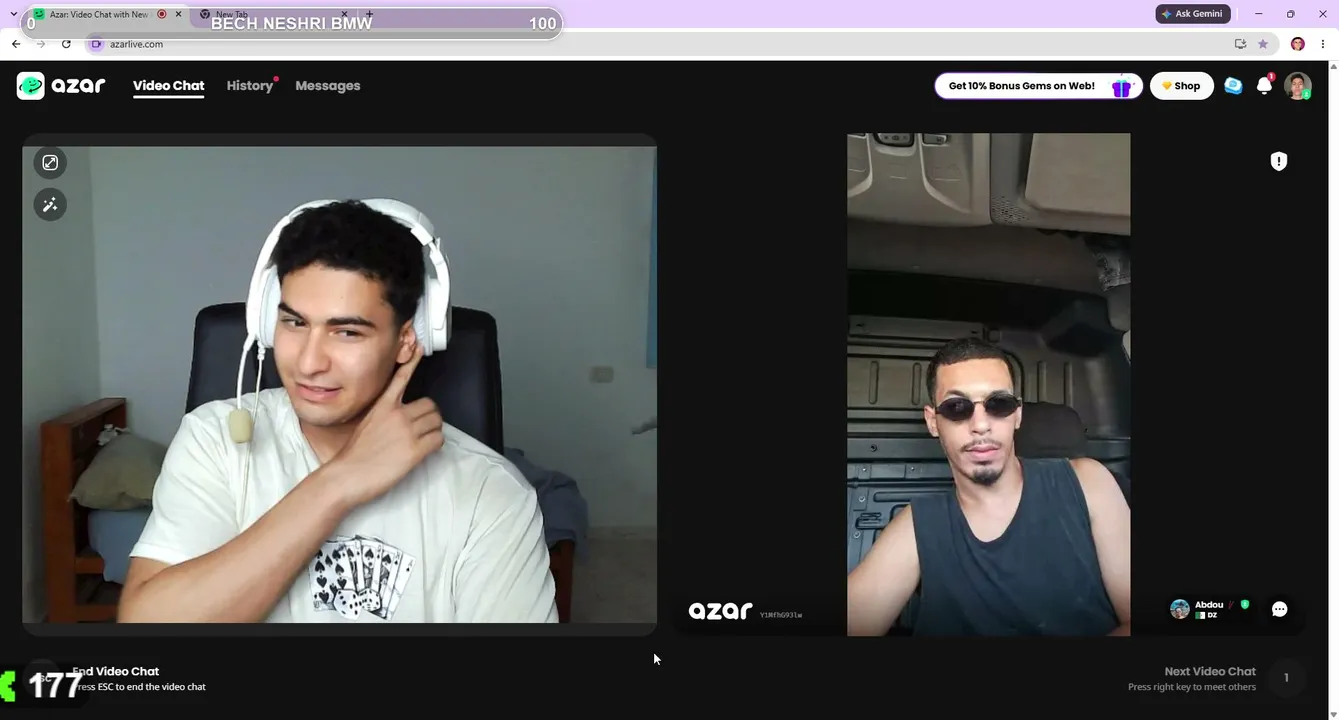Go back in the browser
The image size is (1339, 720).
(16, 44)
